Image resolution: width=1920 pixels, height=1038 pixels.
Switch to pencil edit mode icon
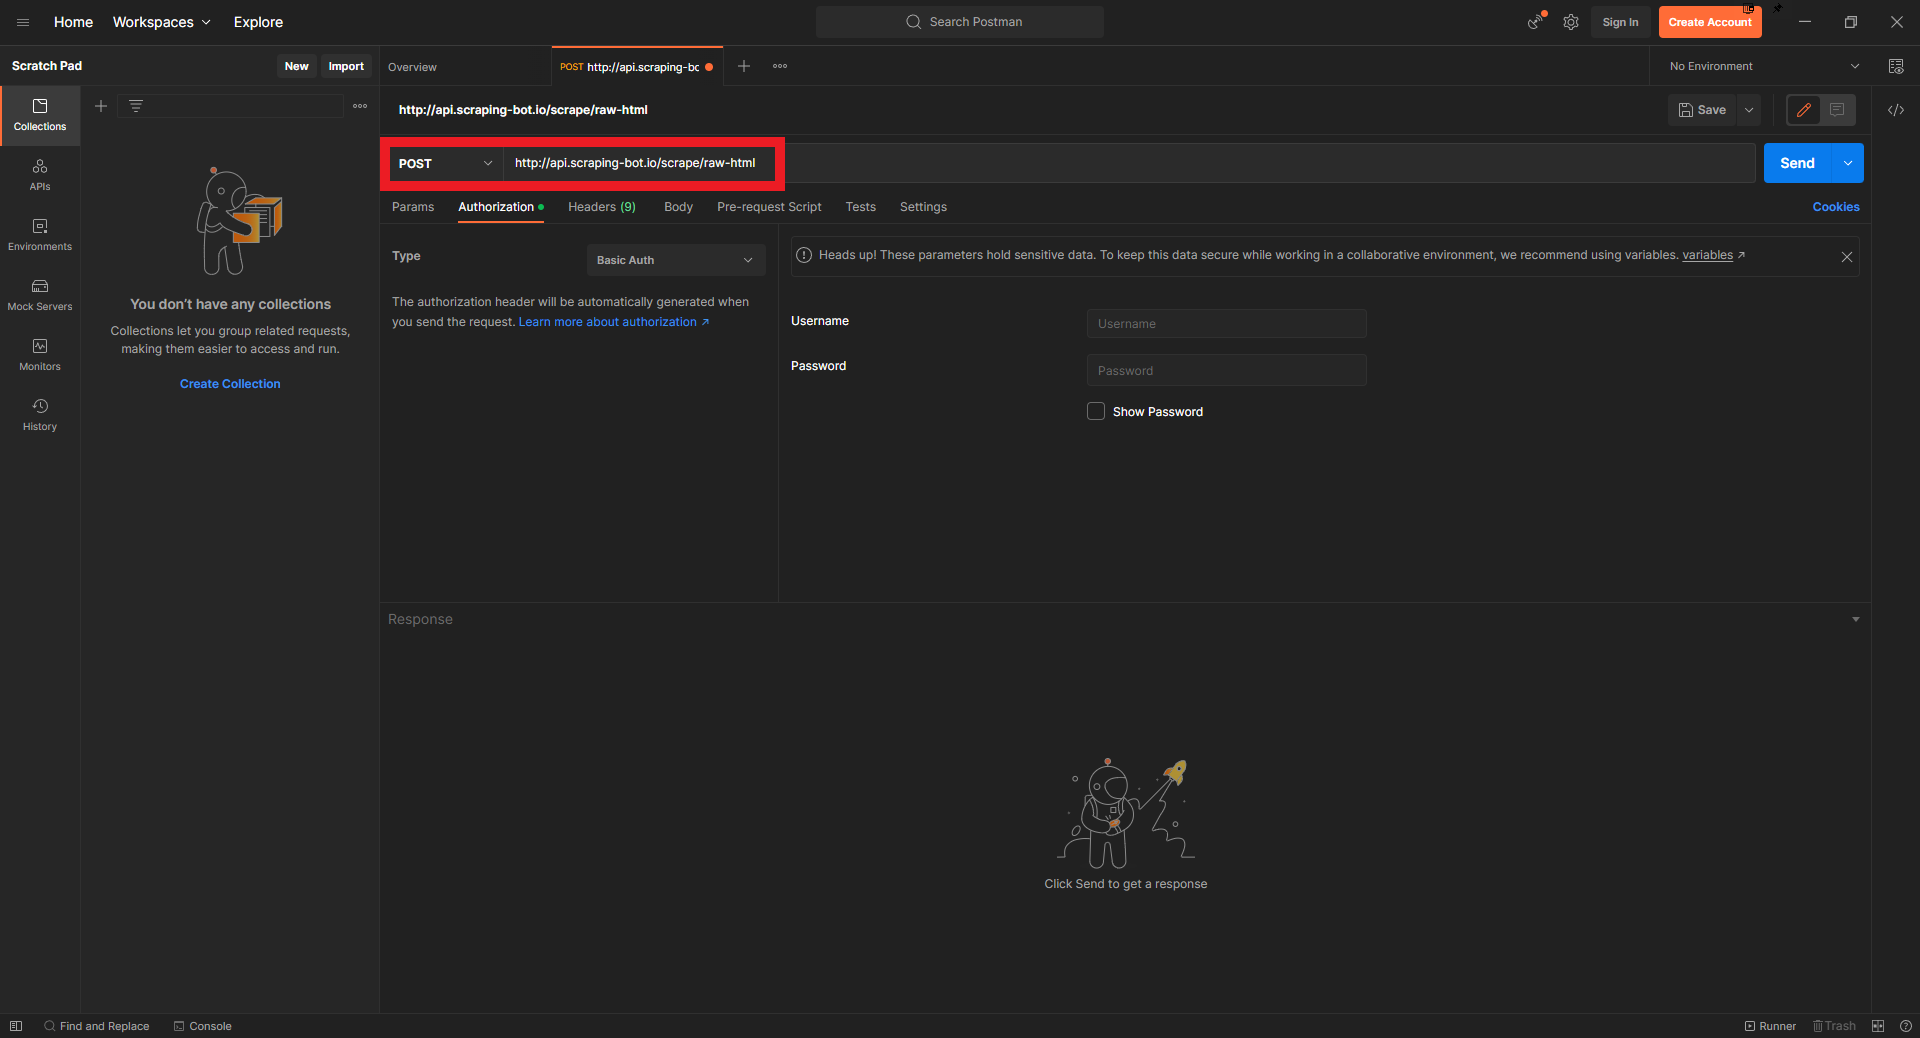click(1804, 110)
